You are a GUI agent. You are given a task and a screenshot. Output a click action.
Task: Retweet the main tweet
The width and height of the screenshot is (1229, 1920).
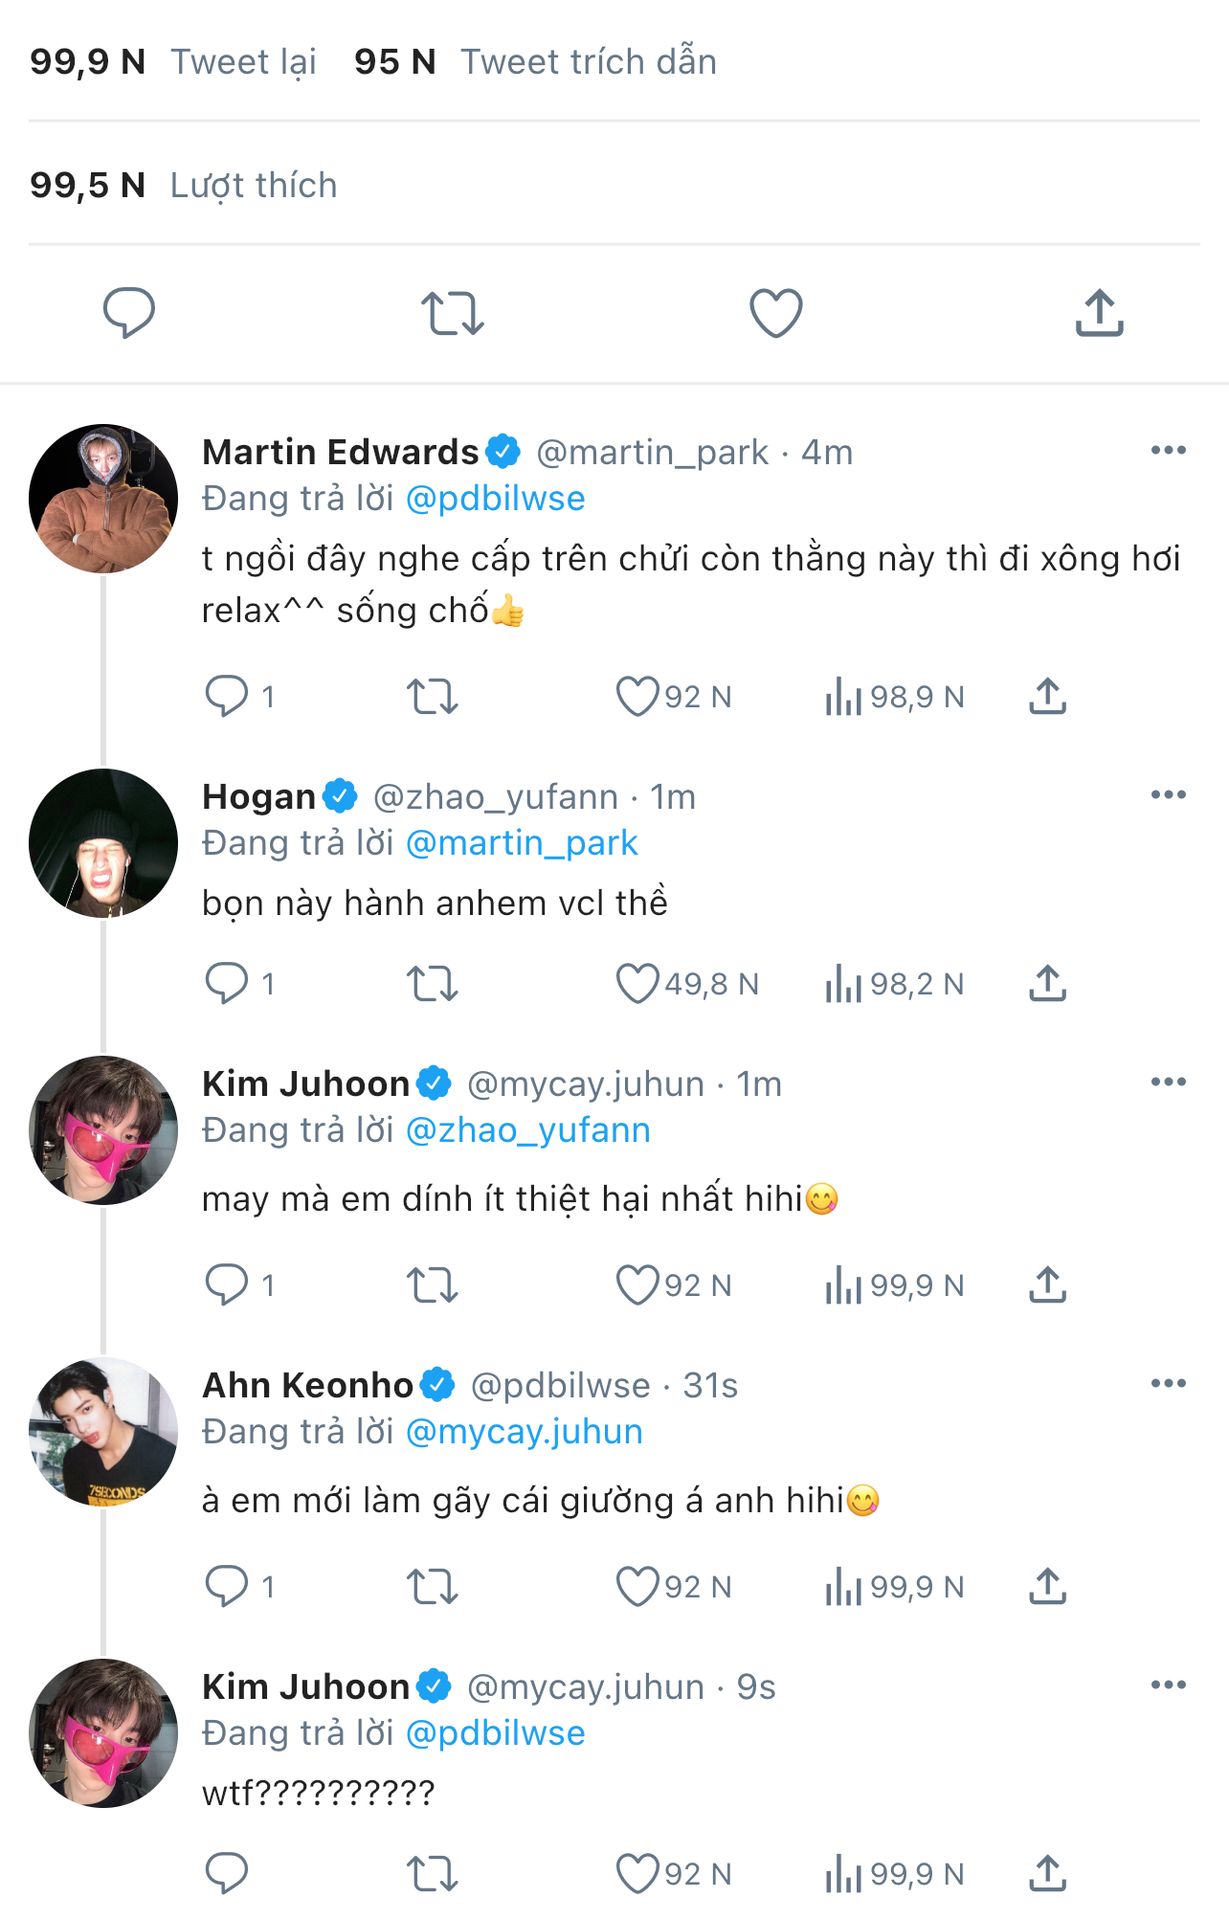coord(452,313)
